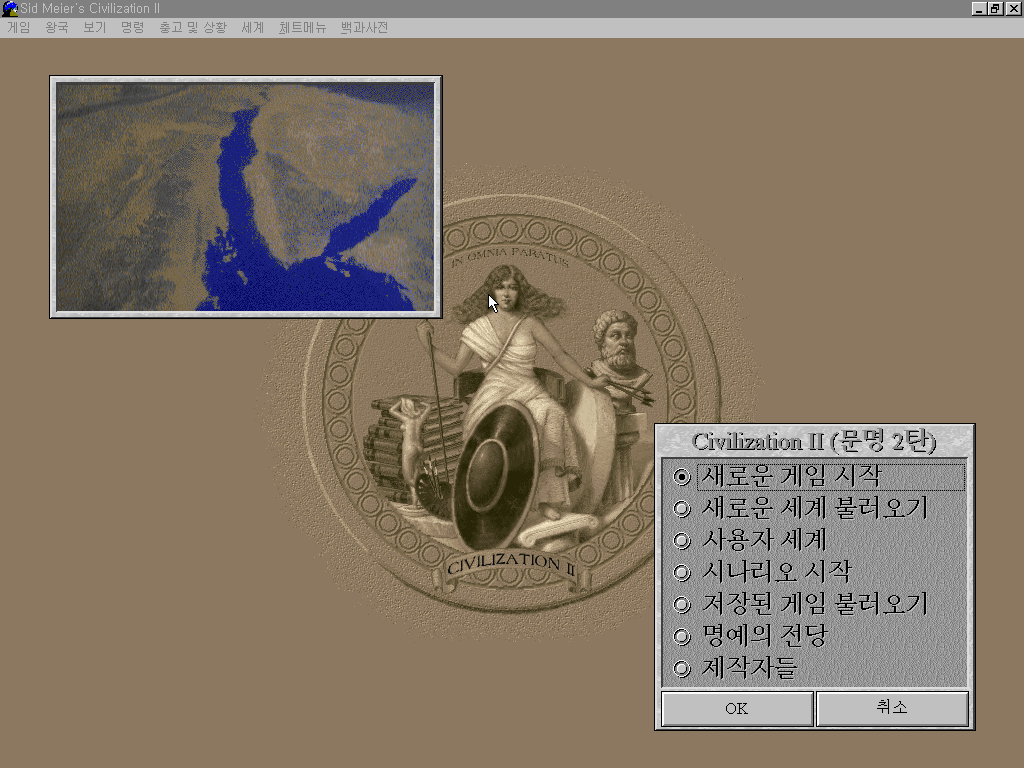
Task: Open the 왕국 menu
Action: pyautogui.click(x=57, y=27)
